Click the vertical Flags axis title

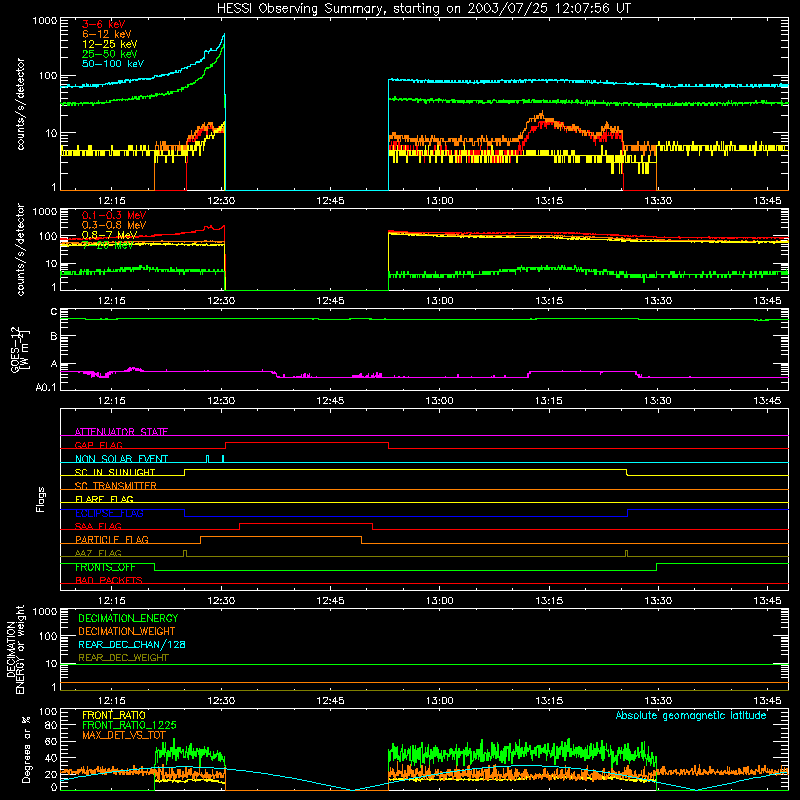41,499
